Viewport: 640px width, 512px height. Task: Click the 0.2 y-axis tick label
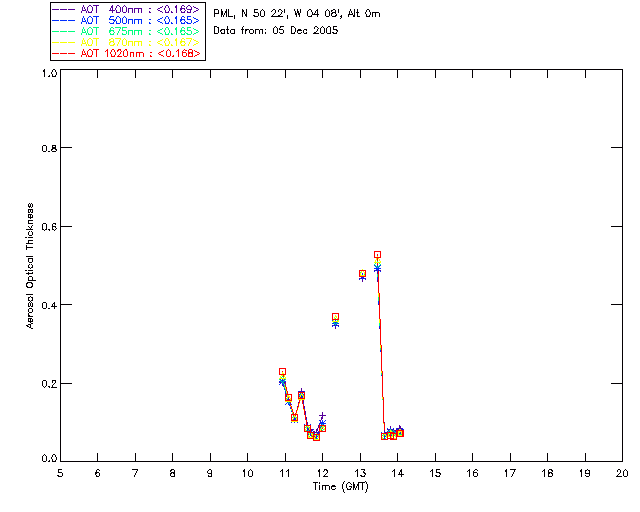[49, 384]
